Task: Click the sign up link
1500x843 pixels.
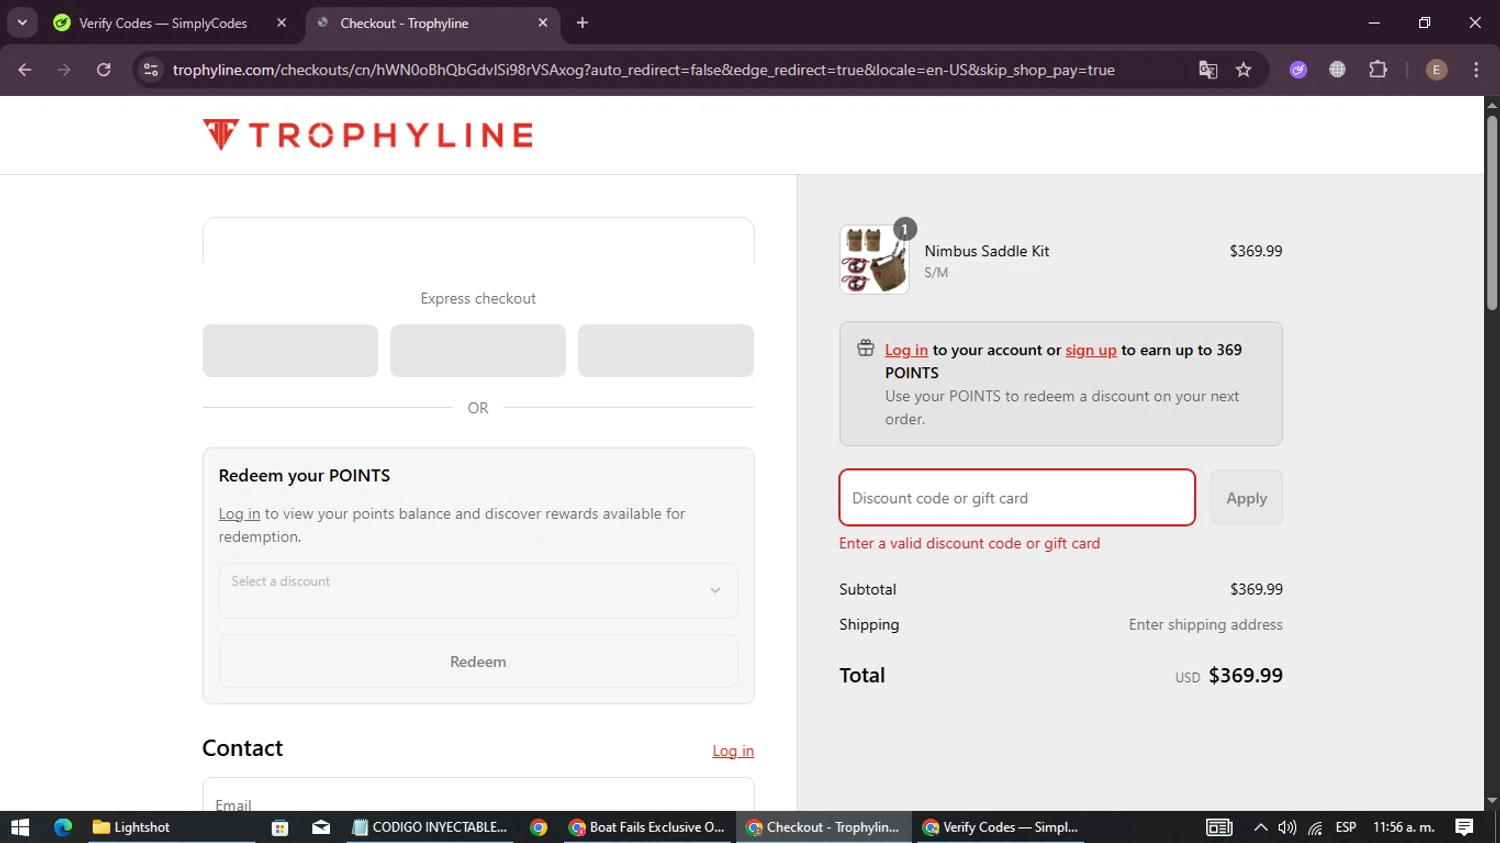Action: (1091, 350)
